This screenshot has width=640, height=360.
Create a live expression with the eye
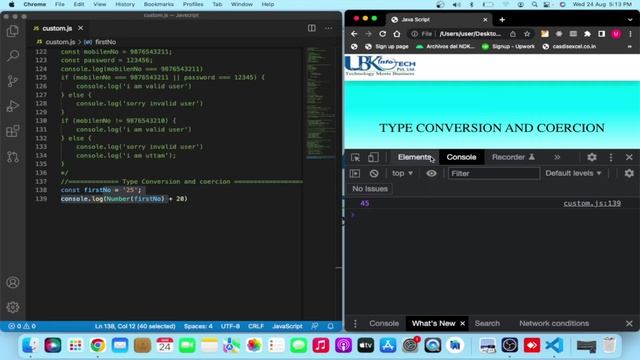[x=431, y=173]
